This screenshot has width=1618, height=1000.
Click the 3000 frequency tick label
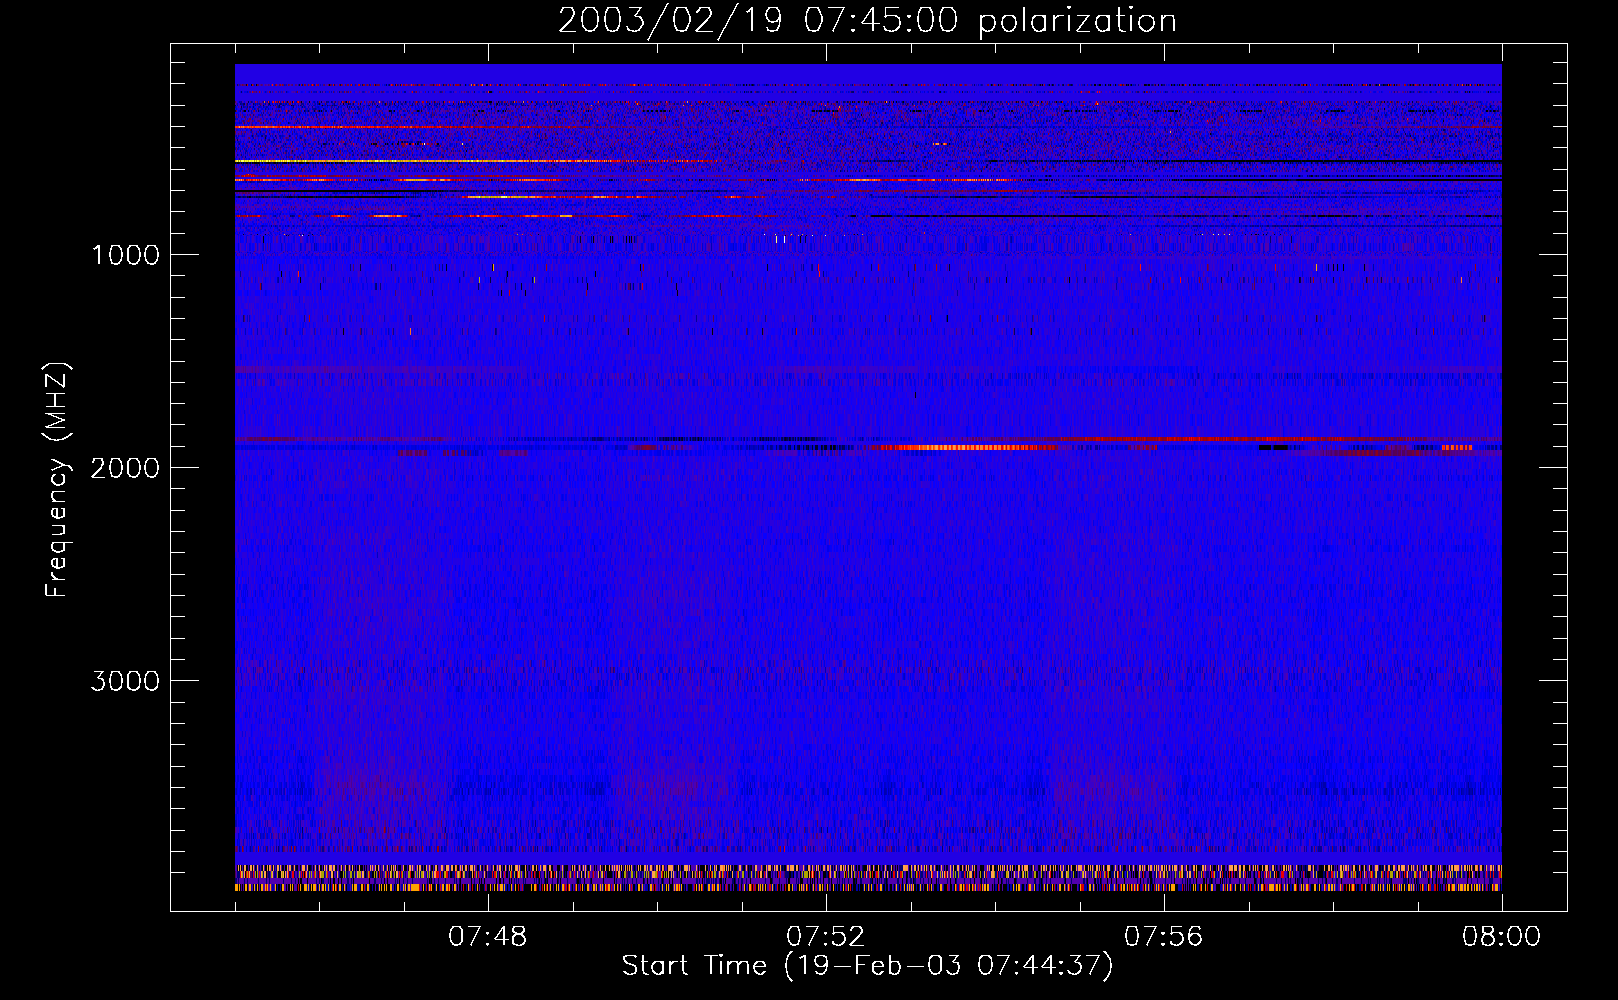coord(125,681)
